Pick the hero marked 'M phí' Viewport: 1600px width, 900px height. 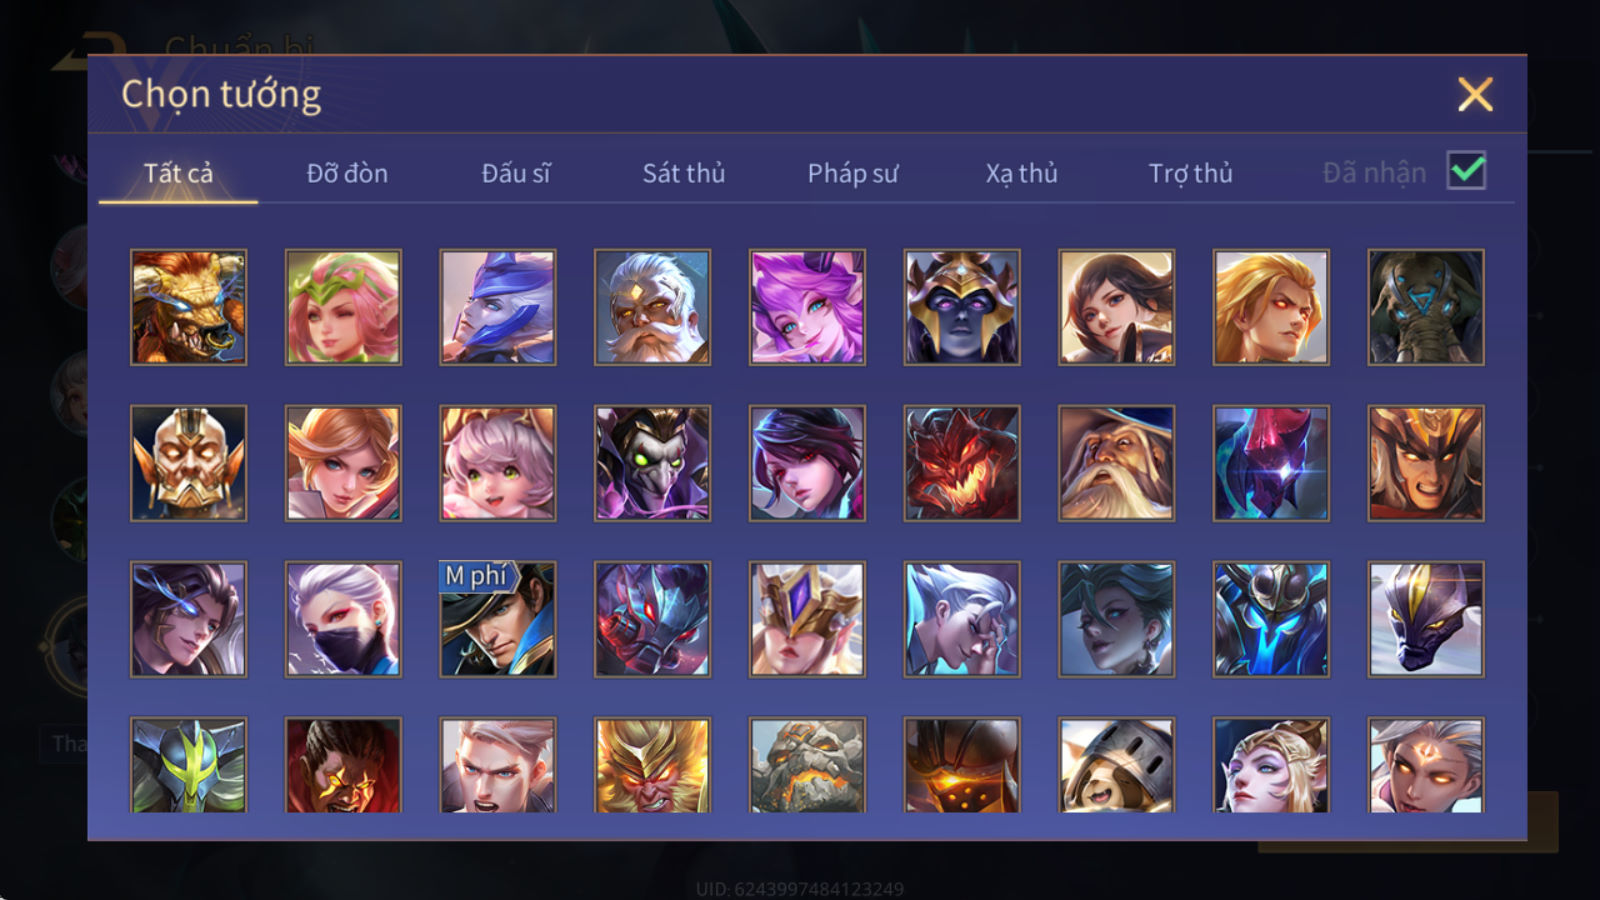click(497, 619)
